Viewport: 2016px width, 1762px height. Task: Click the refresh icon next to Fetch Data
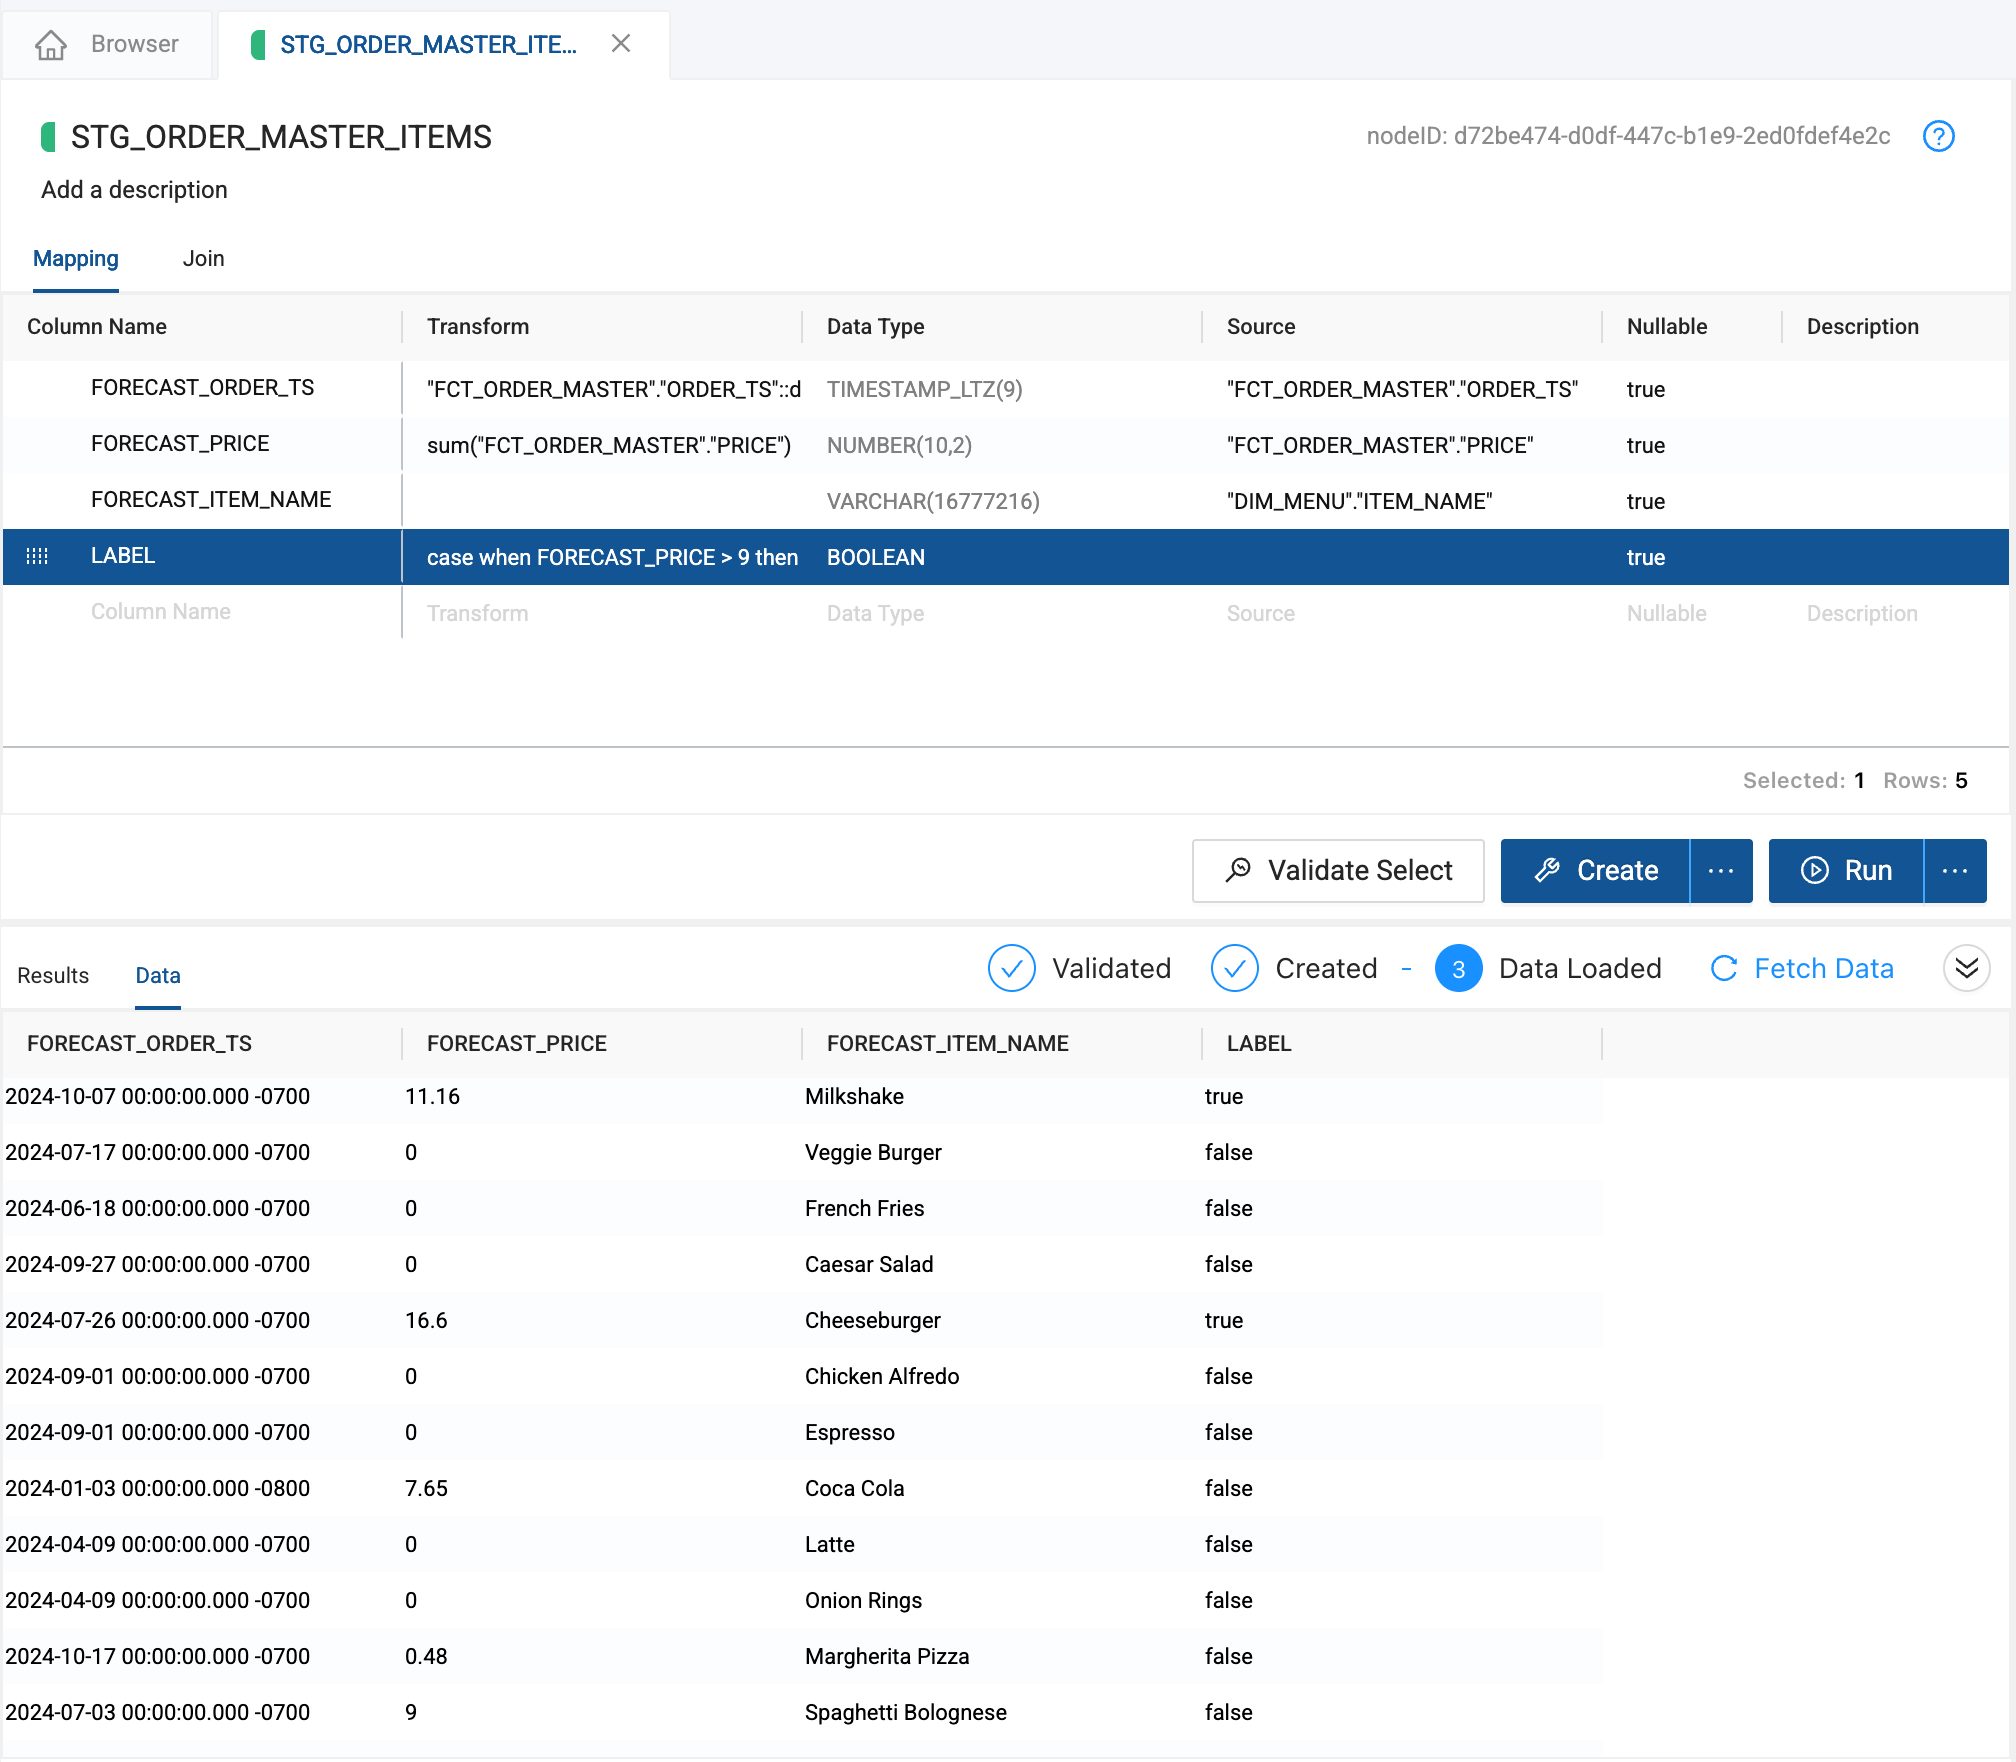point(1724,968)
